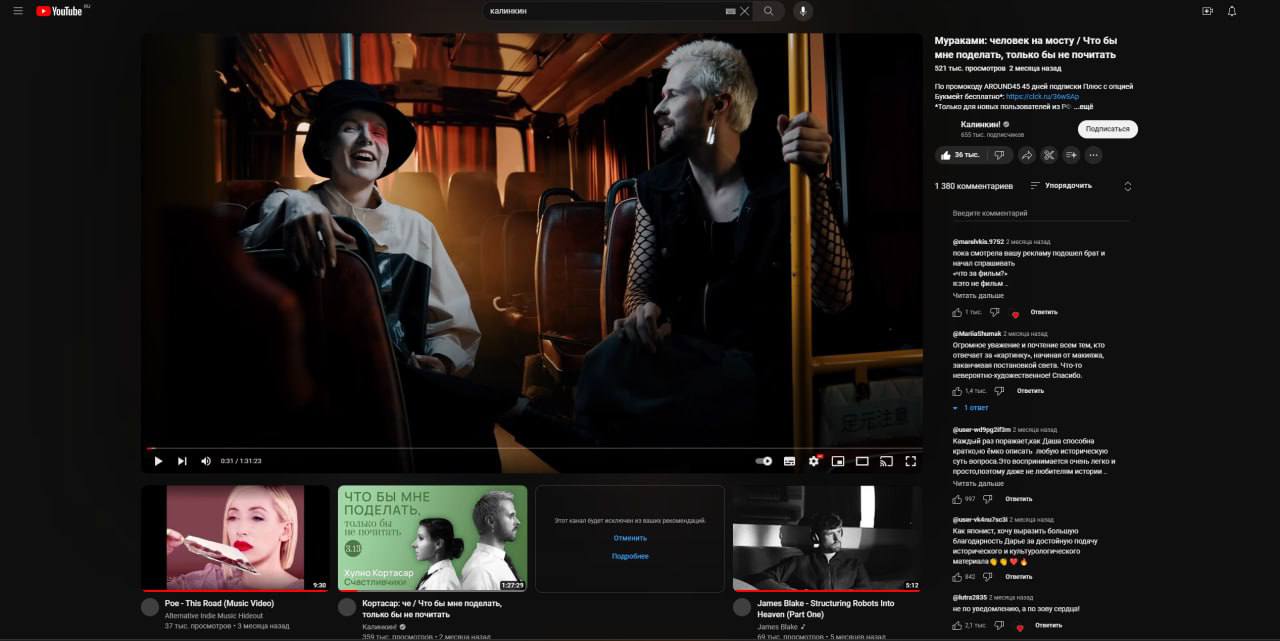Enter fullscreen mode
1280x641 pixels.
910,461
